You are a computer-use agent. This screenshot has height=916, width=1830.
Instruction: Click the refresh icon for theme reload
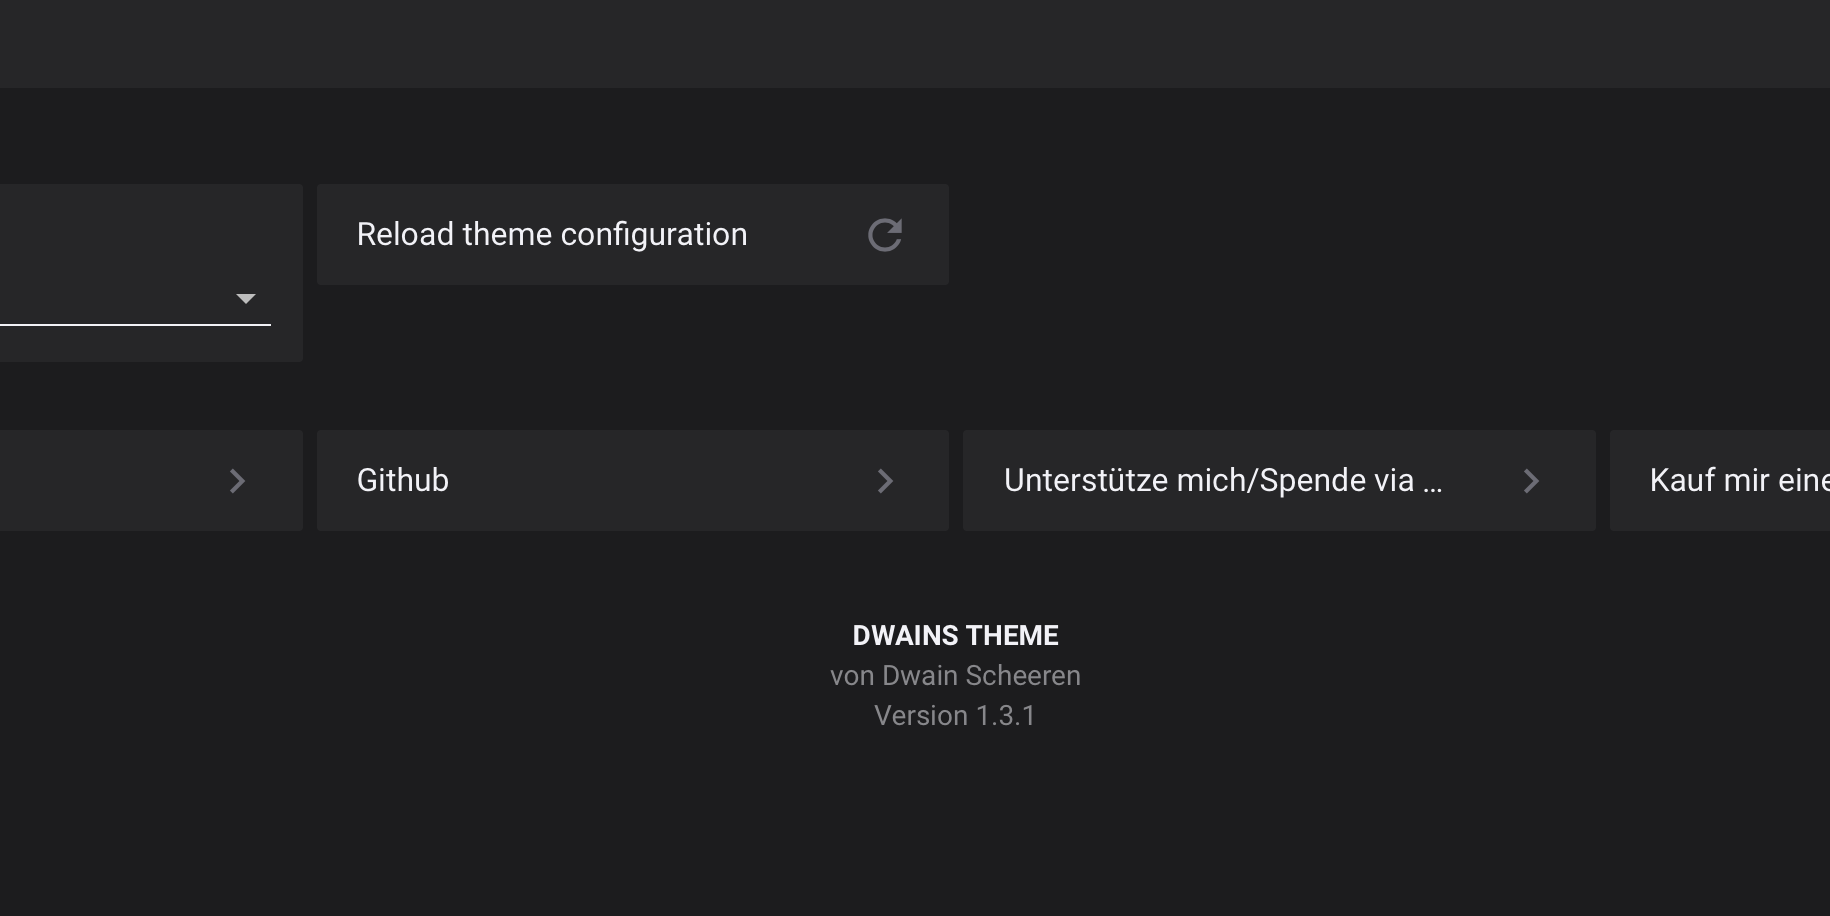[x=885, y=235]
